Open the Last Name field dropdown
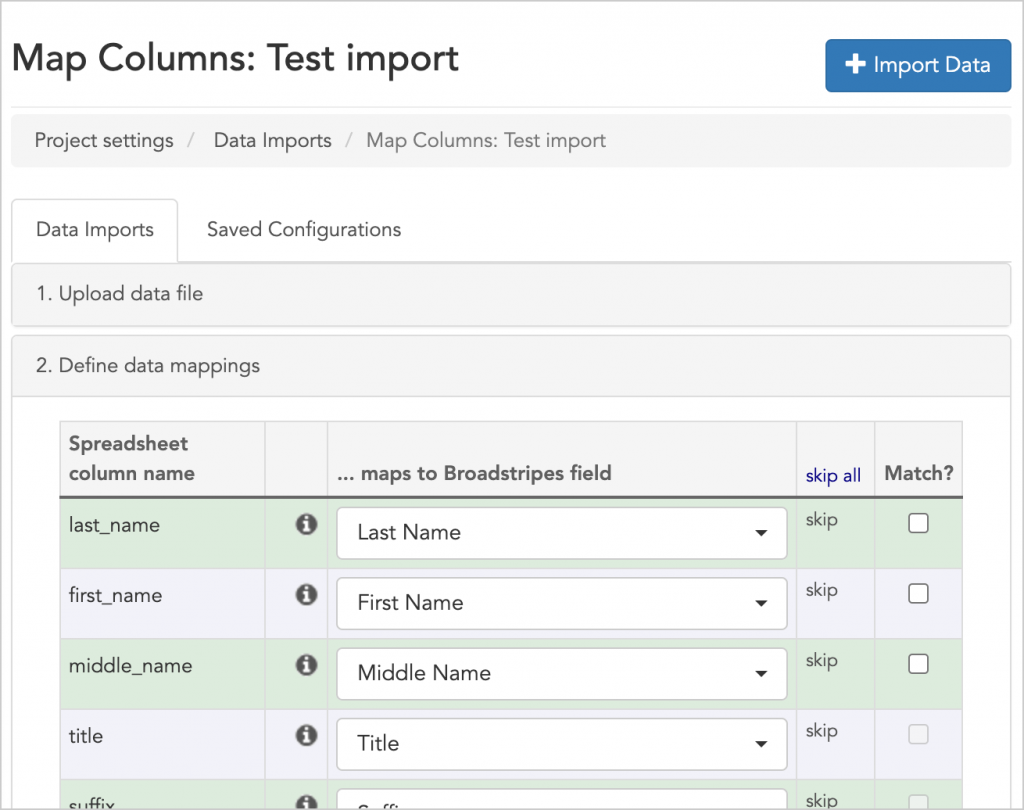 pos(561,533)
